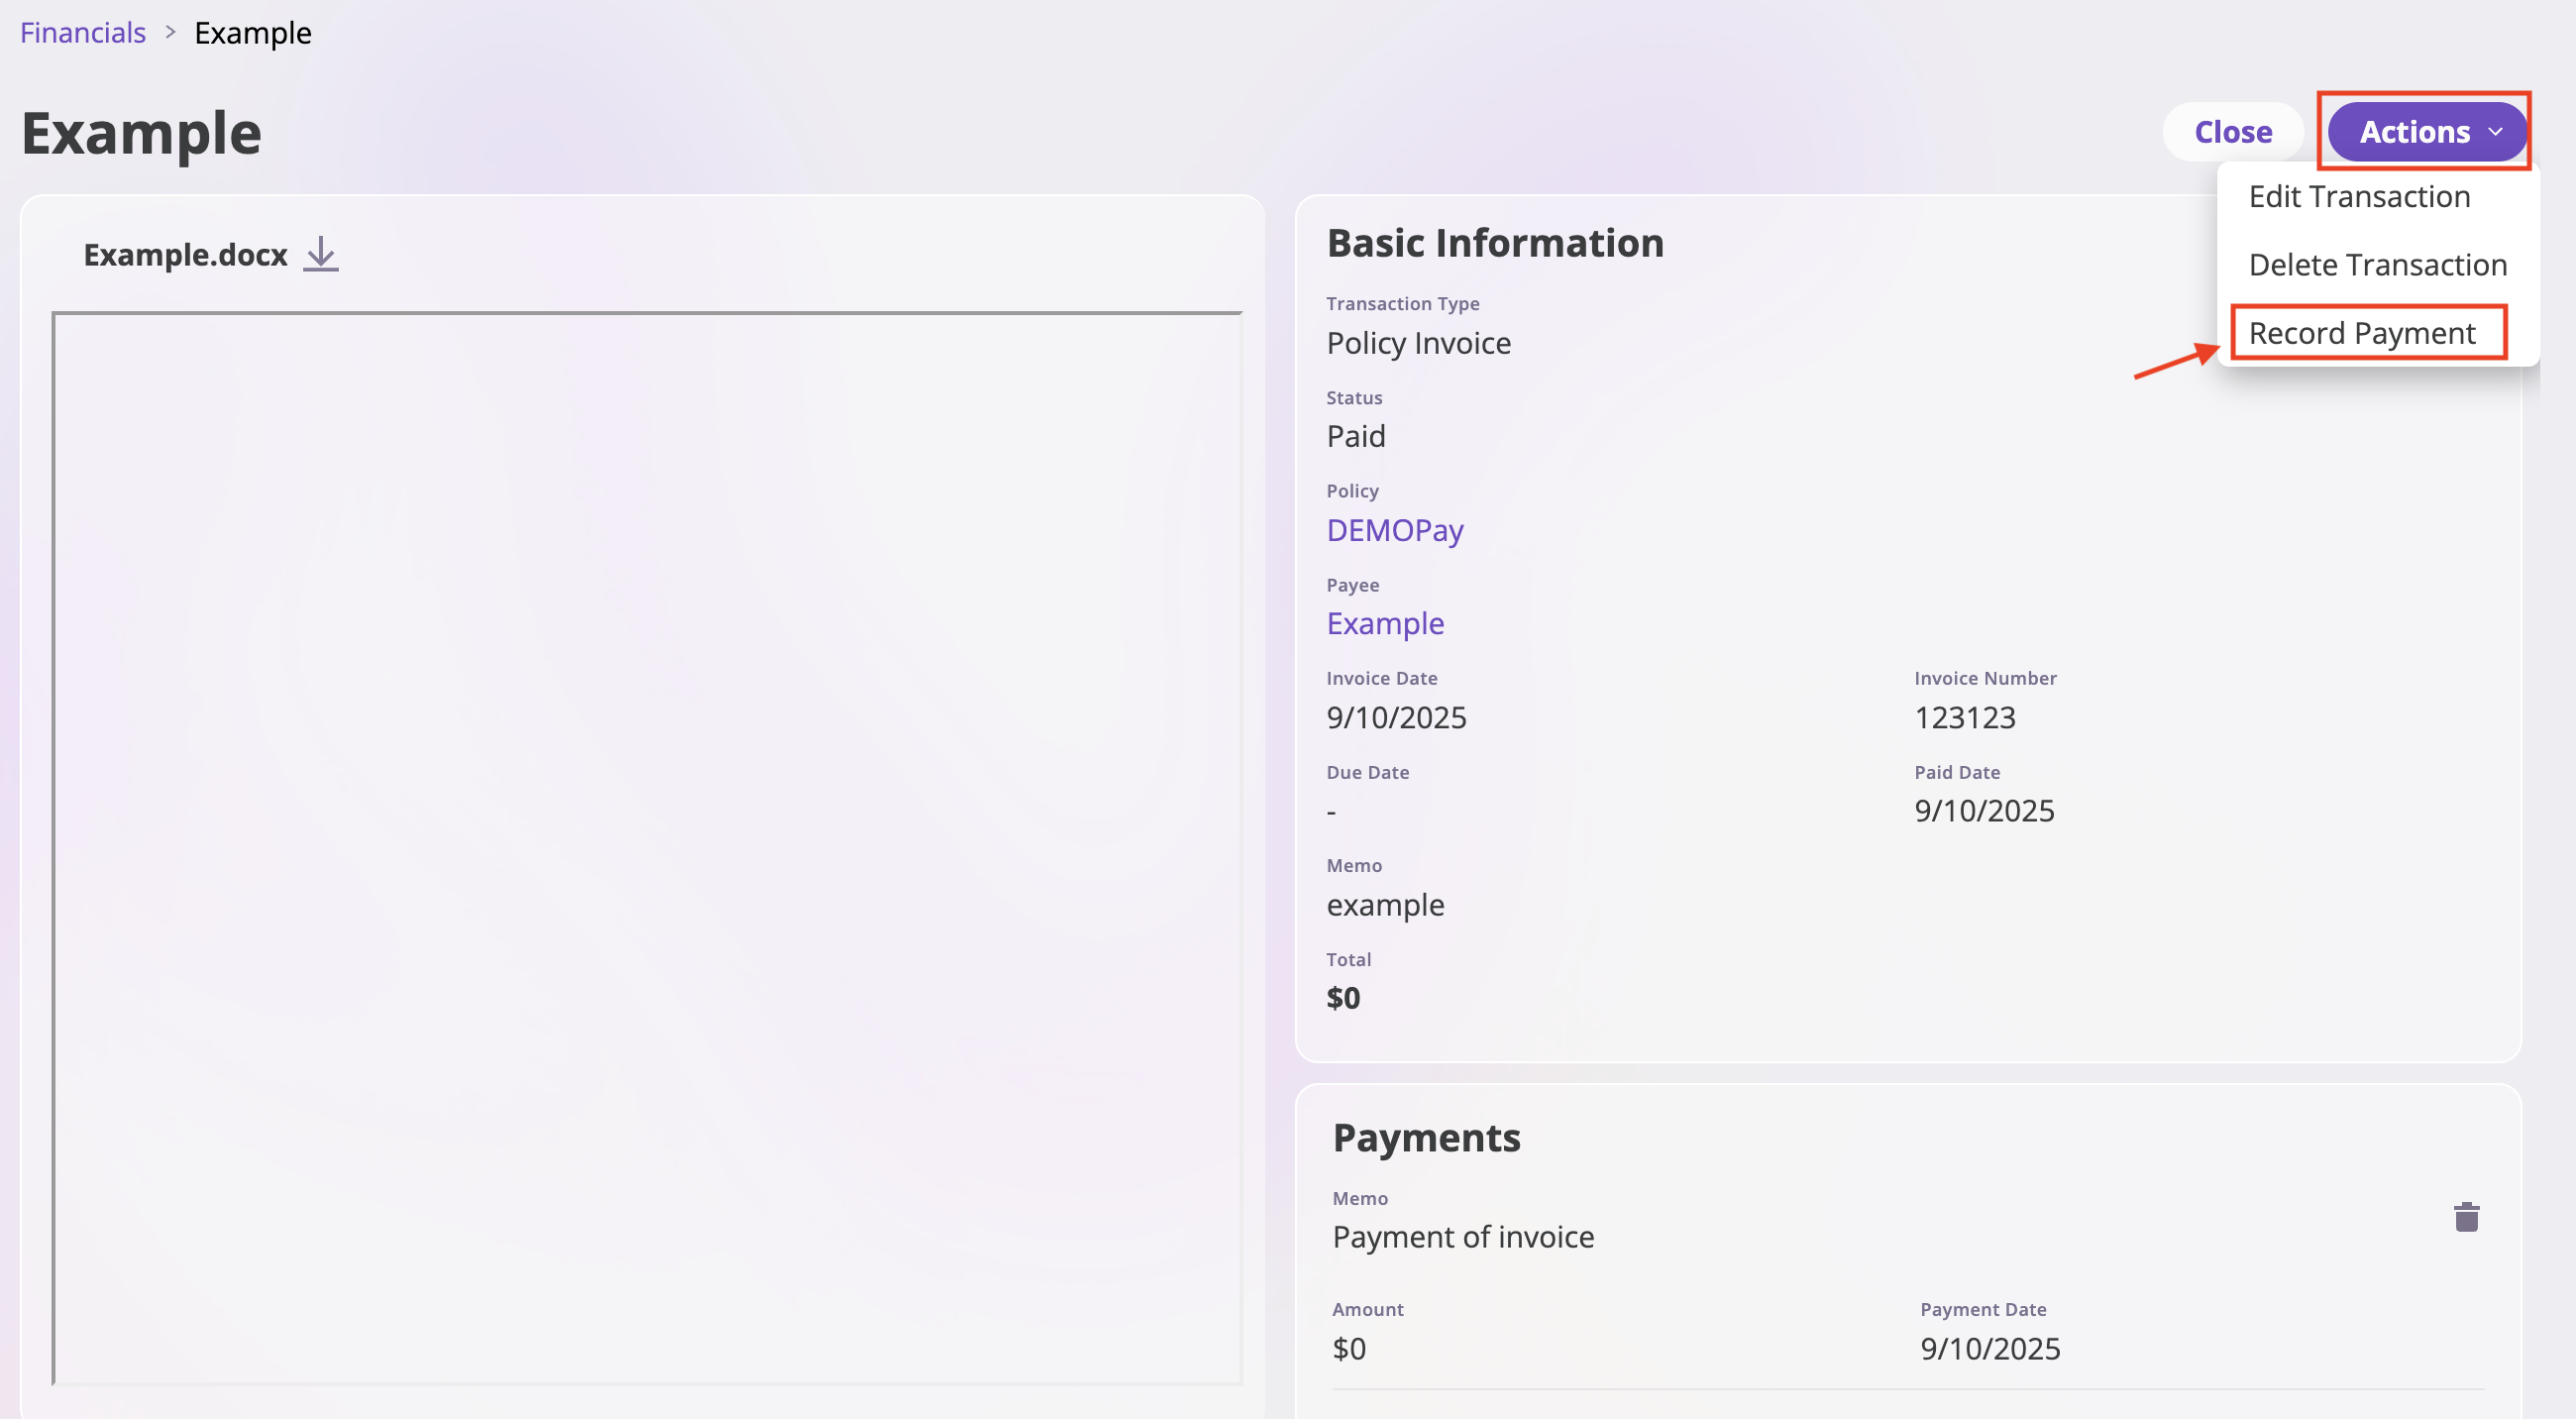This screenshot has width=2576, height=1419.
Task: Select the Invoice Number 123123
Action: [1965, 717]
